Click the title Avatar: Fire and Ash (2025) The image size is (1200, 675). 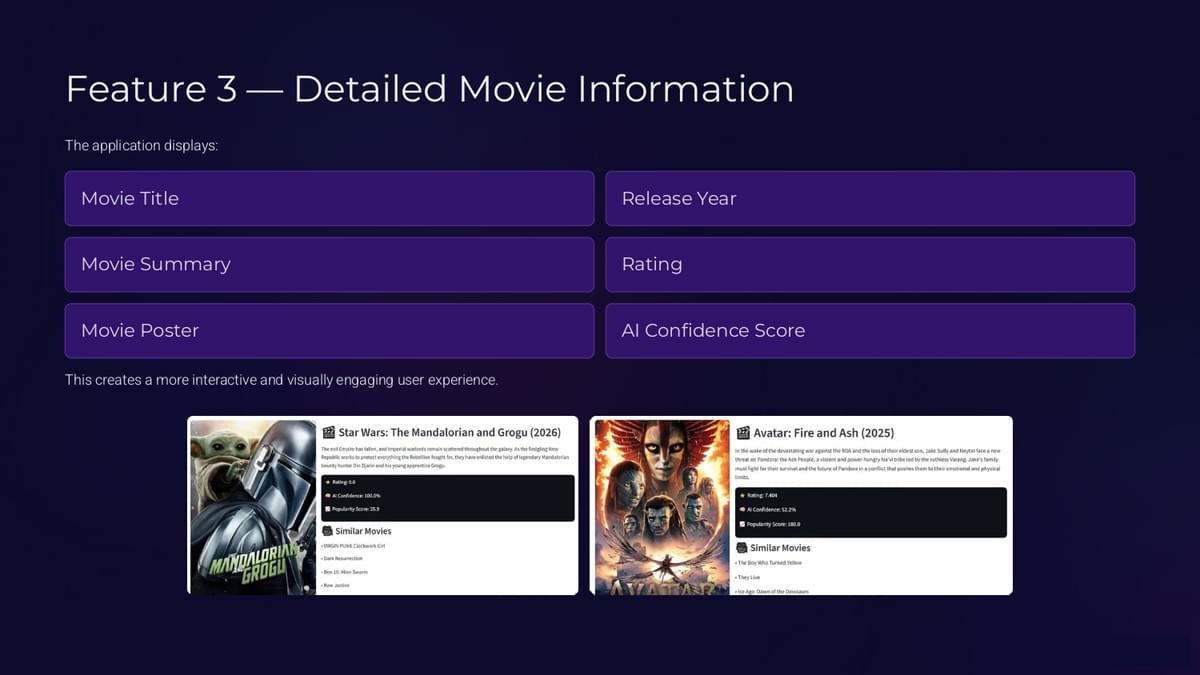click(824, 432)
